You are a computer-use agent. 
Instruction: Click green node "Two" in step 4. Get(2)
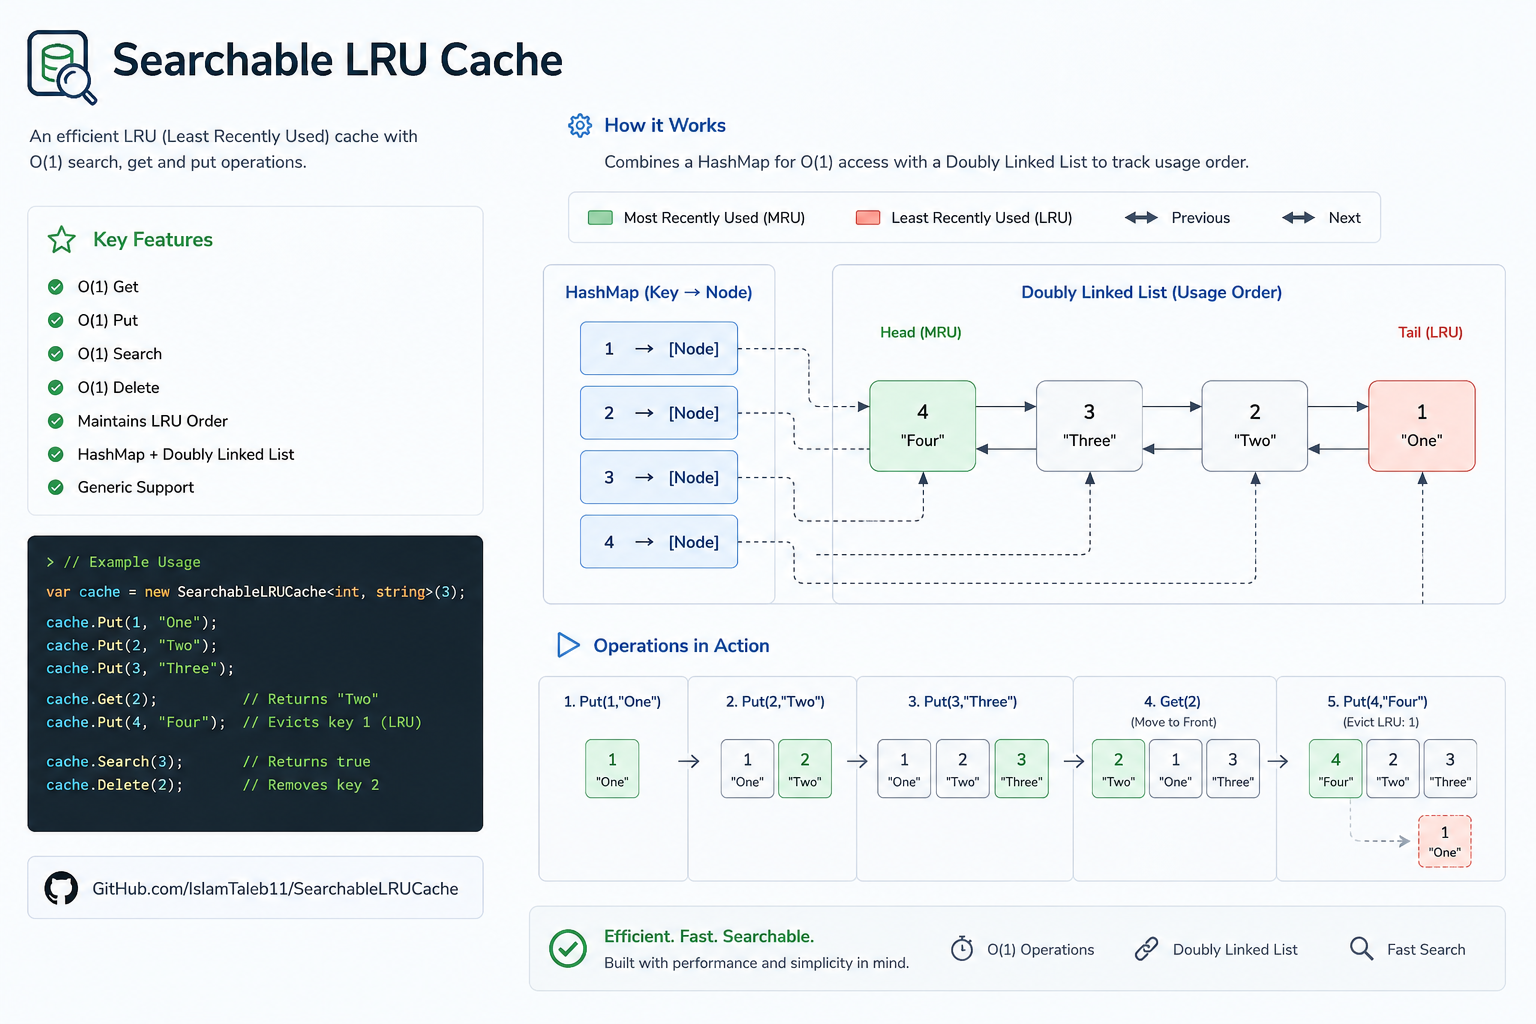[x=1119, y=769]
